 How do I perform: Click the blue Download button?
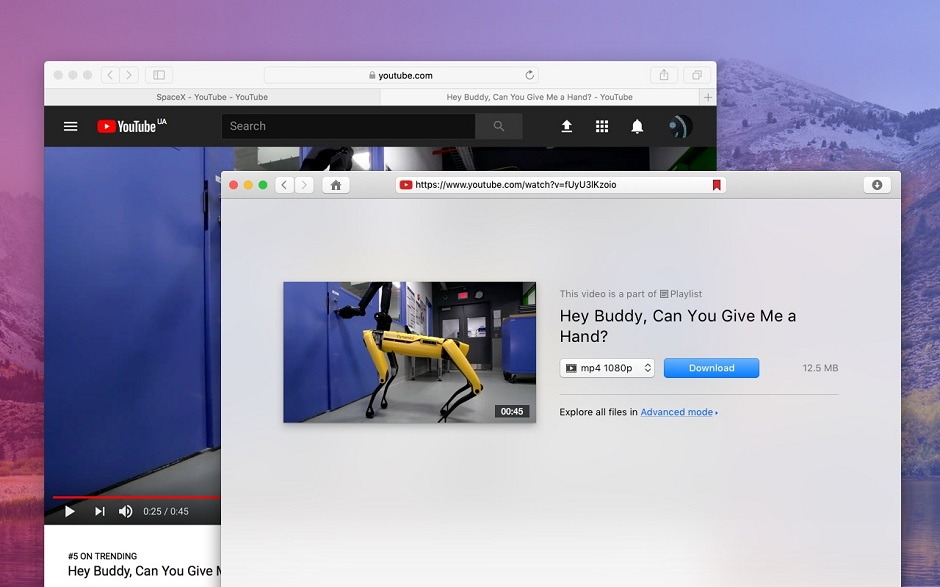coord(711,368)
